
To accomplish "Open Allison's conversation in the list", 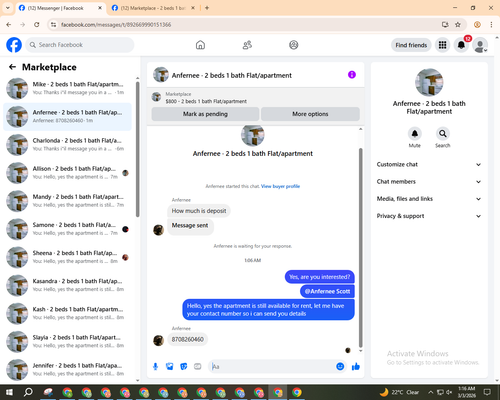I will tap(67, 173).
